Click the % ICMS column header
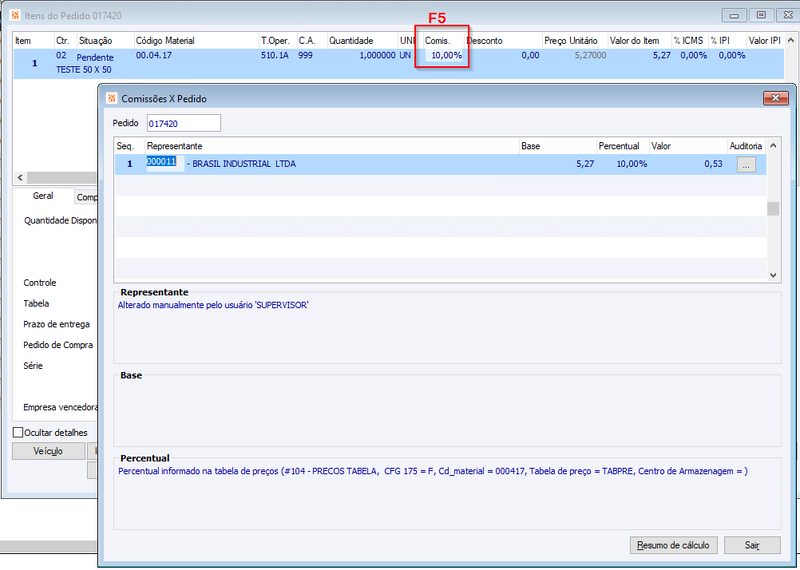The height and width of the screenshot is (570, 800). (688, 40)
